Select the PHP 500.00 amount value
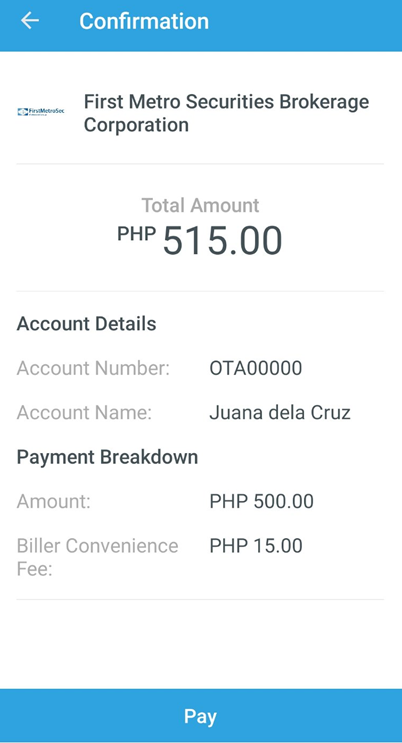This screenshot has height=743, width=402. click(x=262, y=501)
